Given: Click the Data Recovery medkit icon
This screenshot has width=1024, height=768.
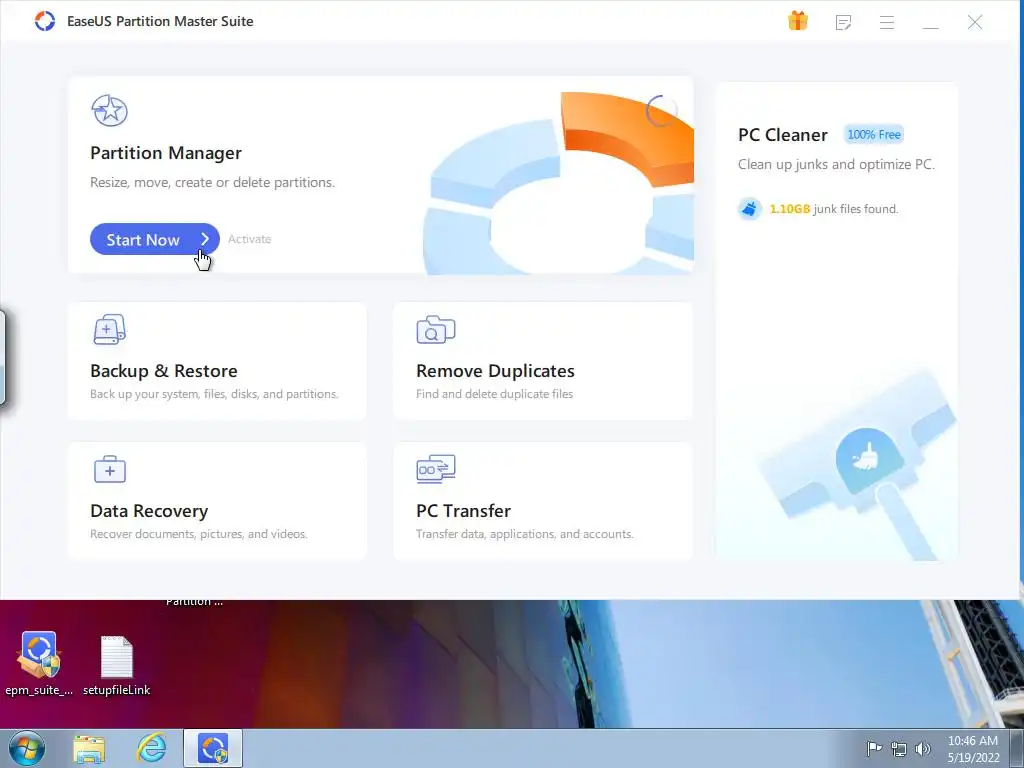Looking at the screenshot, I should point(110,469).
